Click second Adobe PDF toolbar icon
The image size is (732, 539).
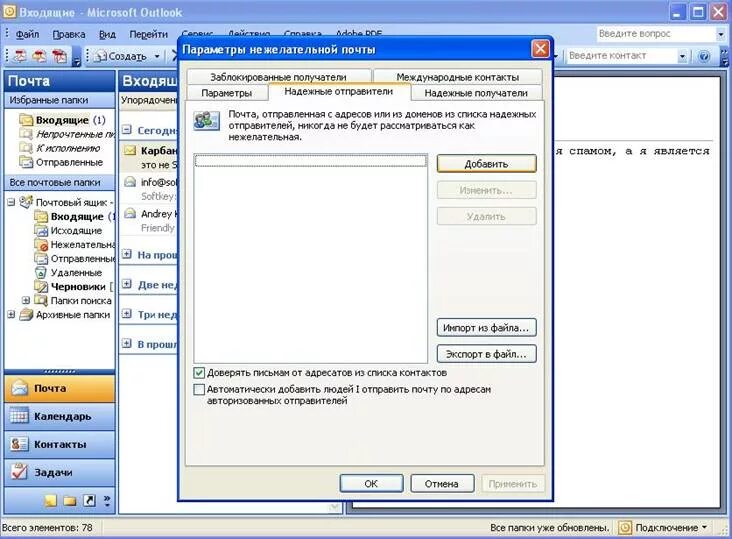click(39, 56)
